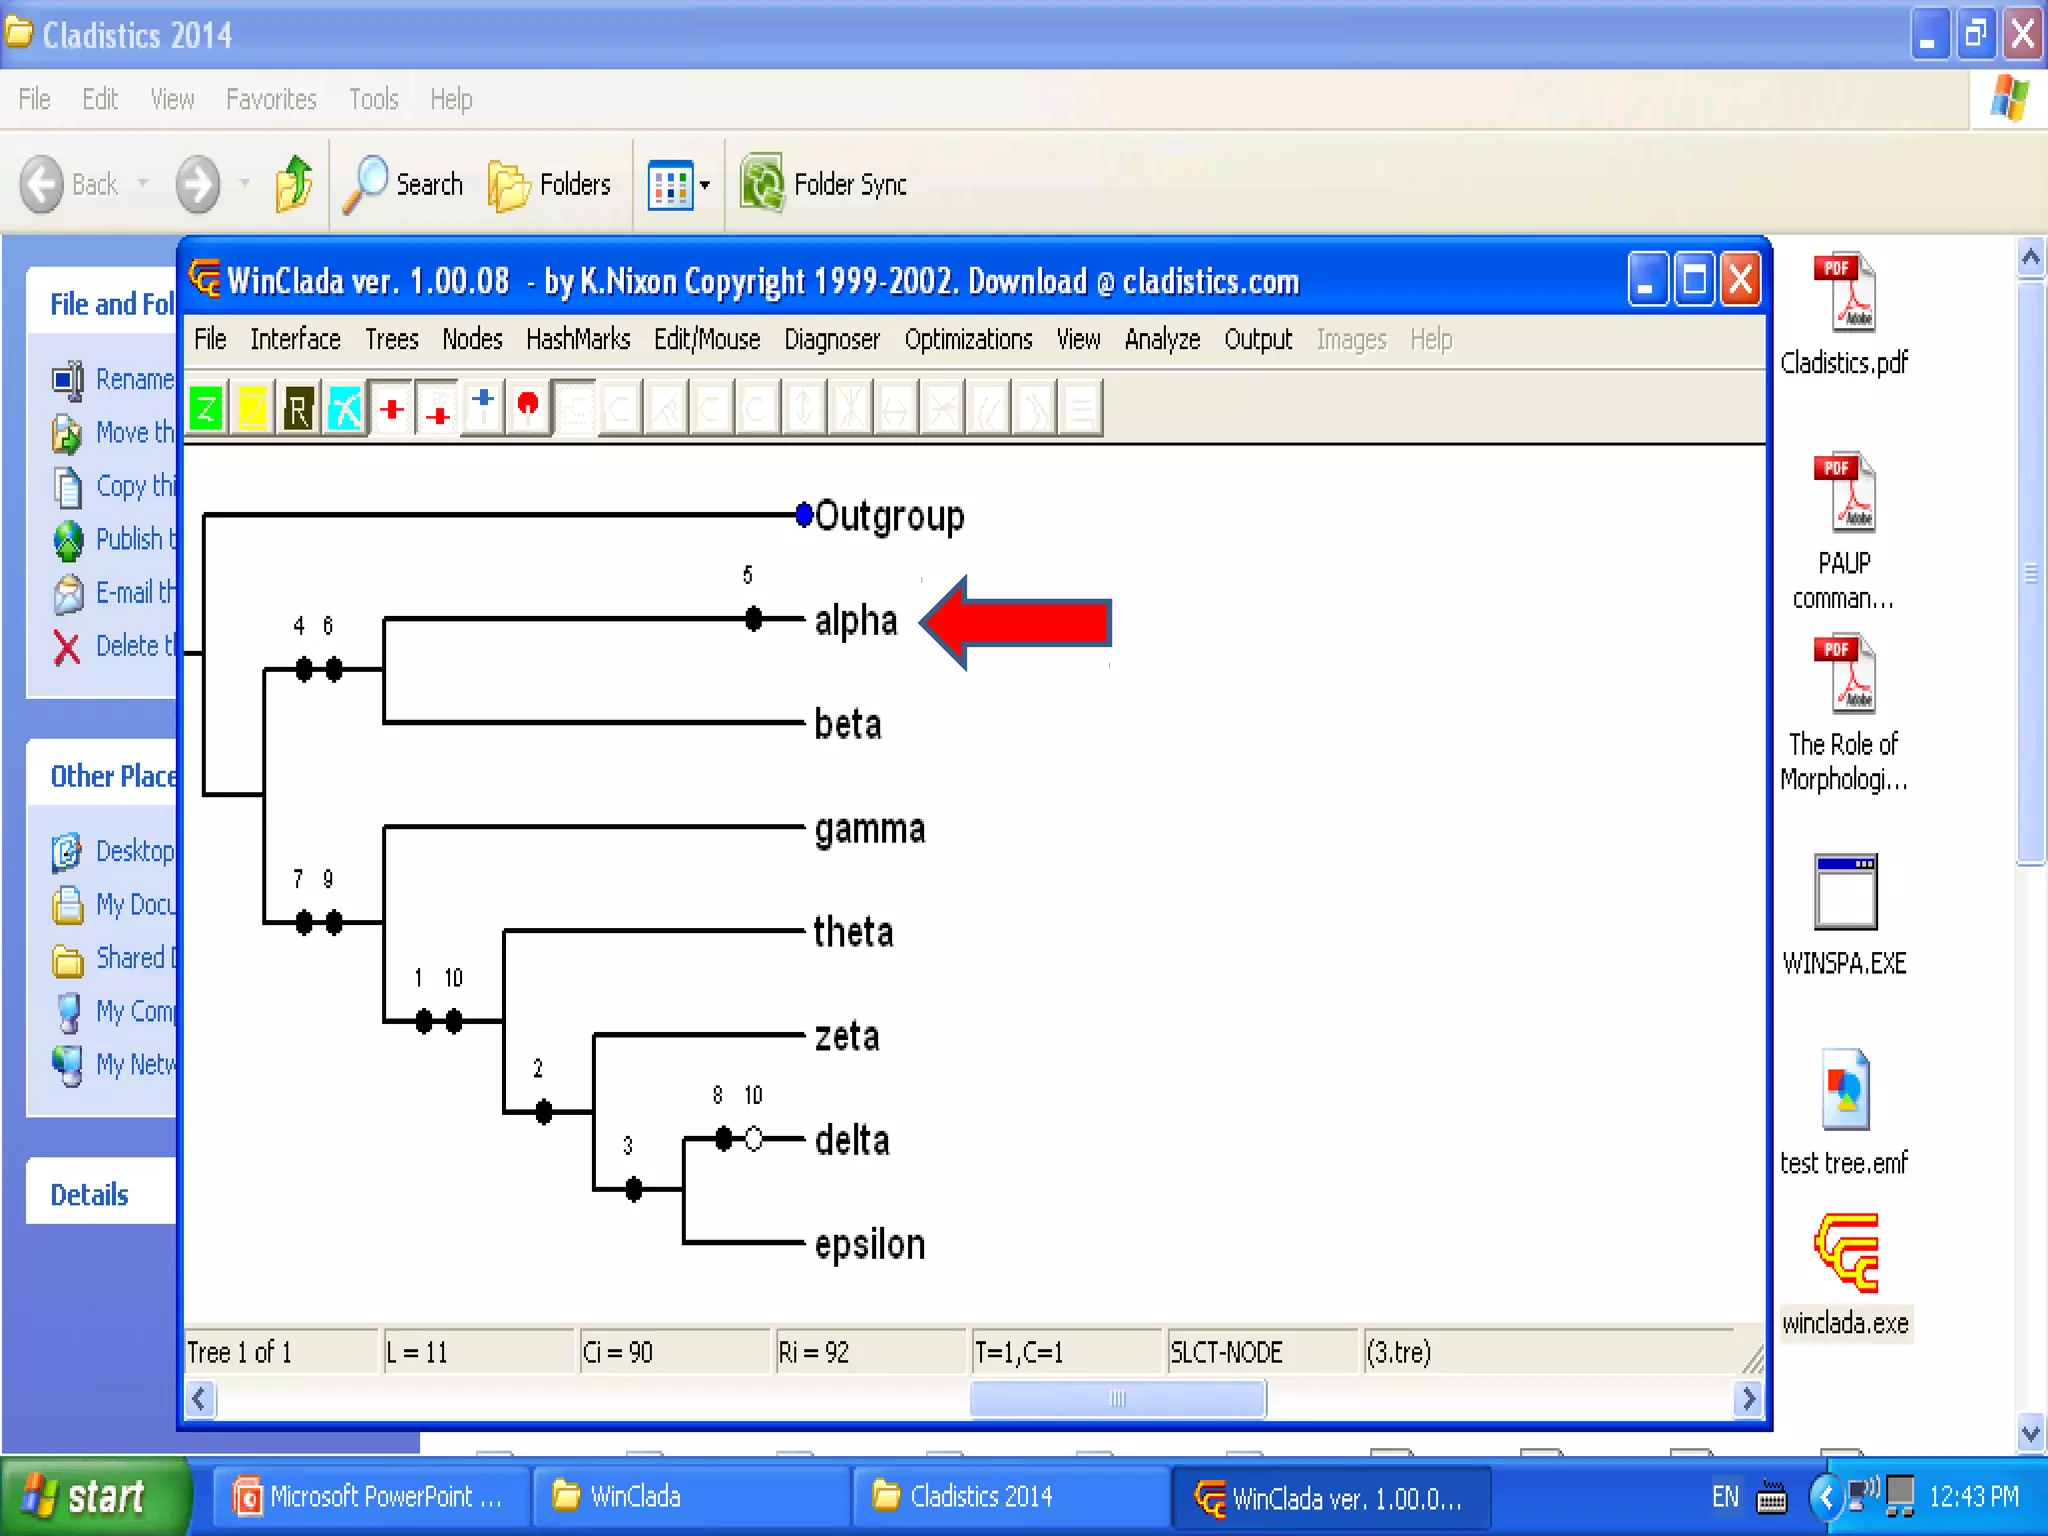Expand the Details panel in the sidebar
This screenshot has width=2048, height=1536.
pyautogui.click(x=90, y=1194)
